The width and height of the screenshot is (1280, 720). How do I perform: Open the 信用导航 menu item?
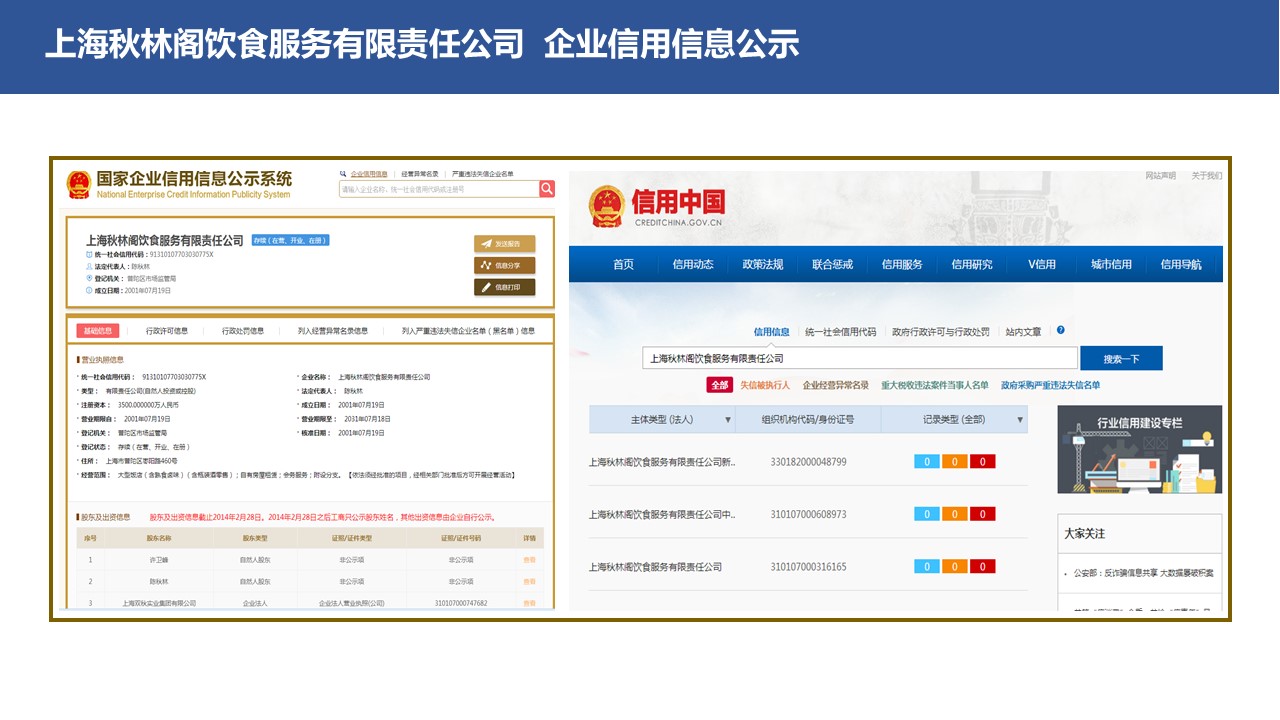(1181, 265)
